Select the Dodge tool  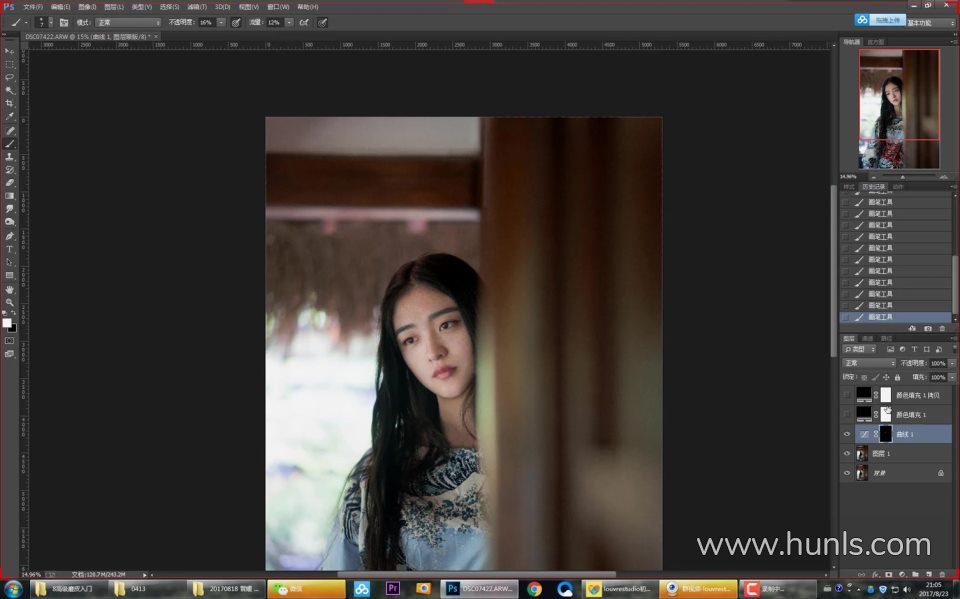point(9,222)
